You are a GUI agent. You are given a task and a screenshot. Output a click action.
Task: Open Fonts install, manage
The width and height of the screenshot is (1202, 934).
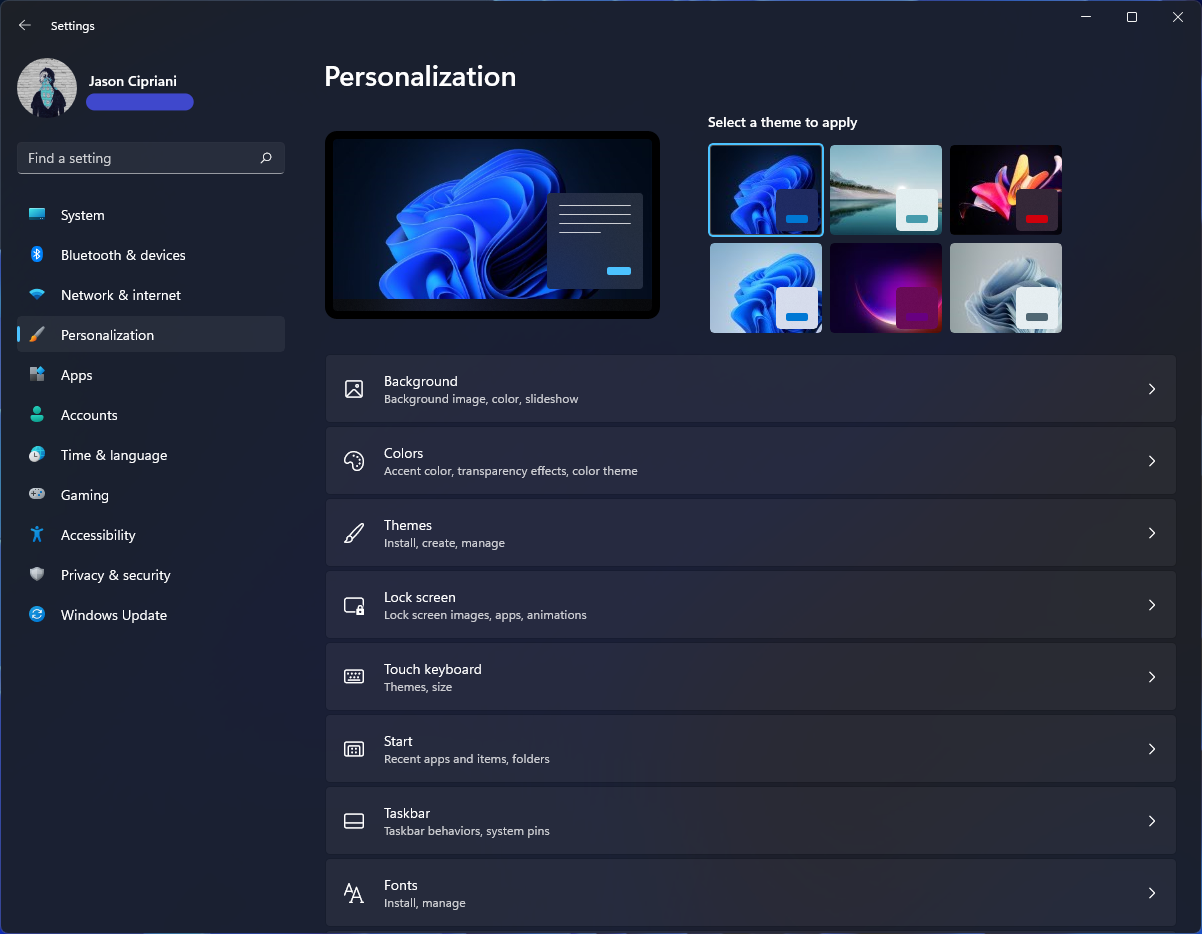point(751,893)
